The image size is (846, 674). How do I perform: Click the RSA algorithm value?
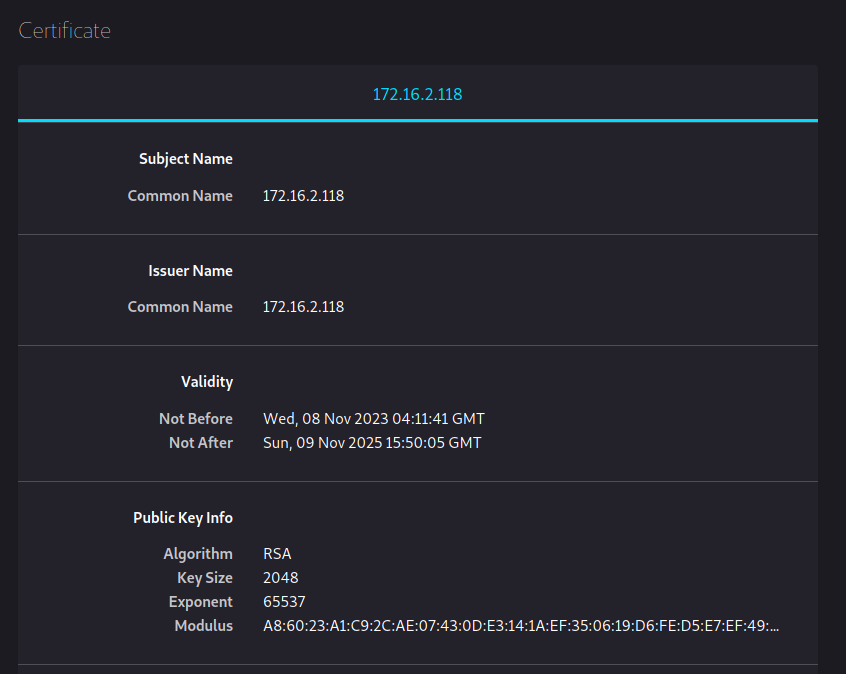click(277, 554)
